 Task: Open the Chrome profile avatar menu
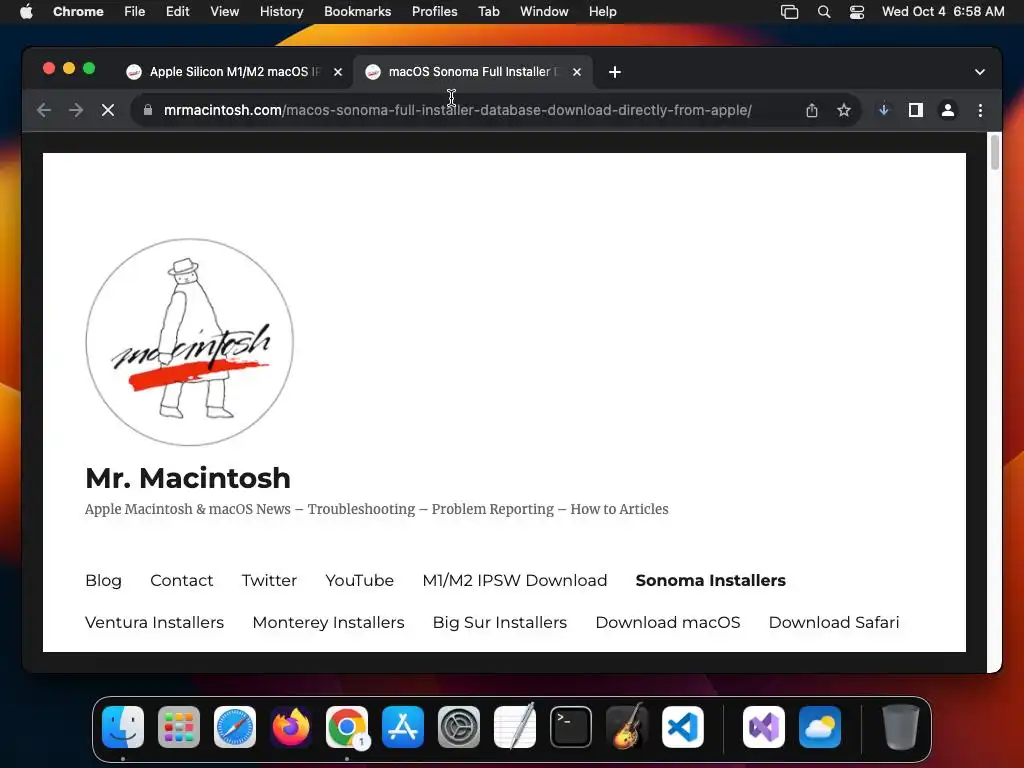948,110
